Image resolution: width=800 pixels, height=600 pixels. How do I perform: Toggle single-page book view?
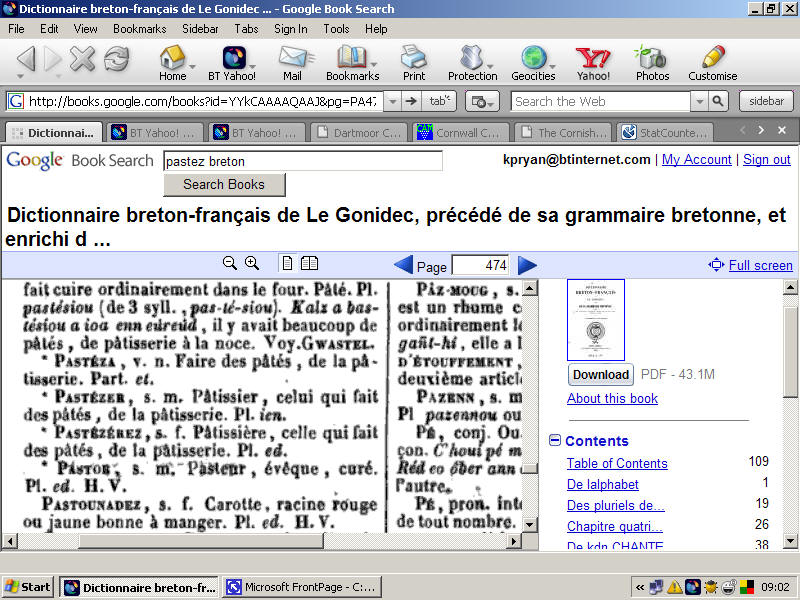287,263
